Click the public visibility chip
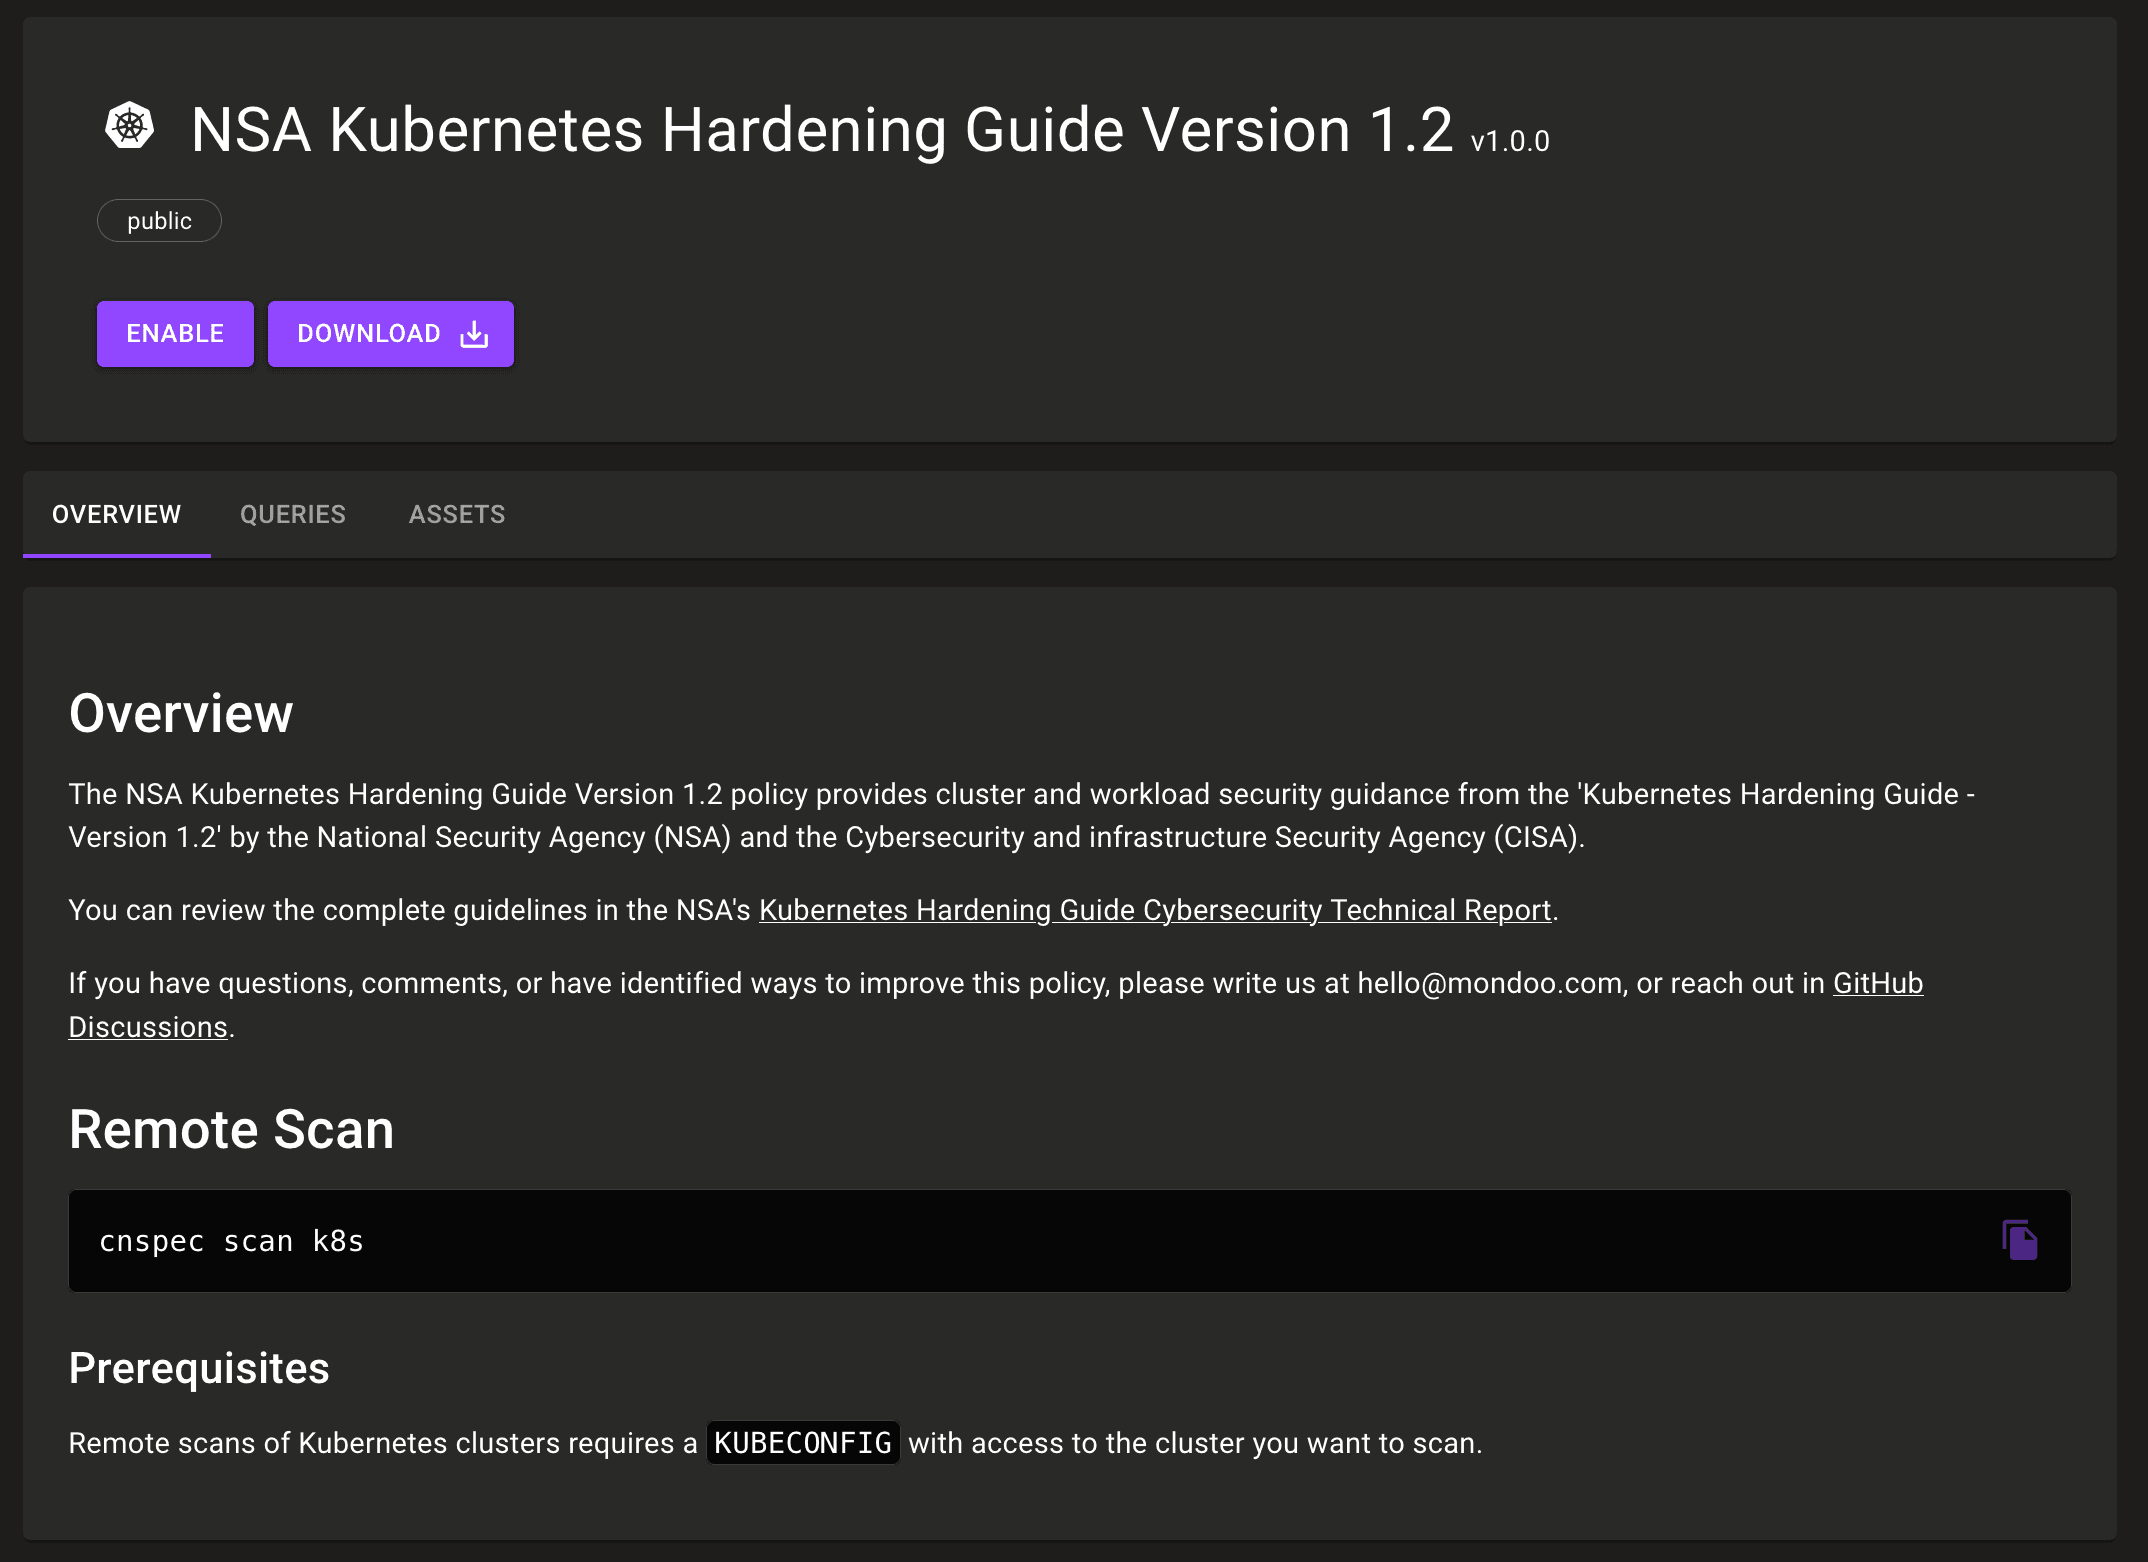This screenshot has height=1562, width=2148. point(159,221)
